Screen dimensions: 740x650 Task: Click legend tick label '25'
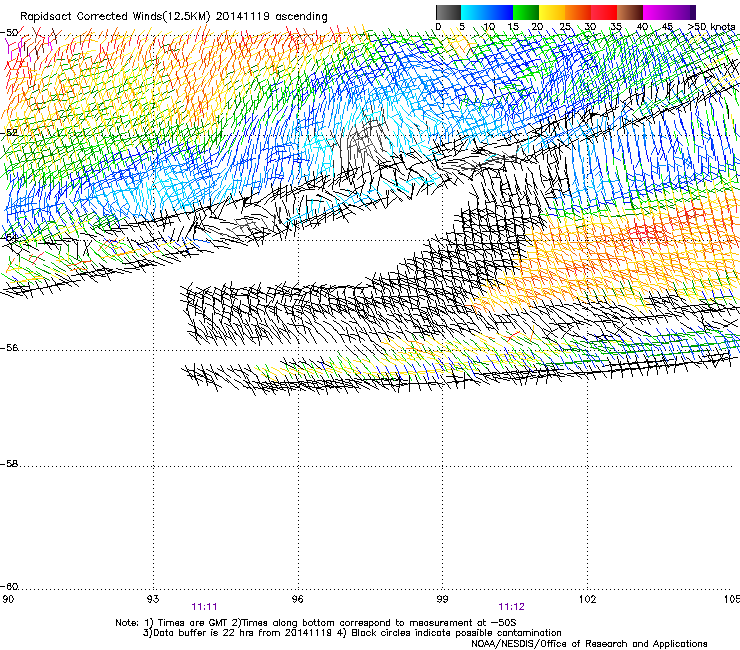pos(565,27)
